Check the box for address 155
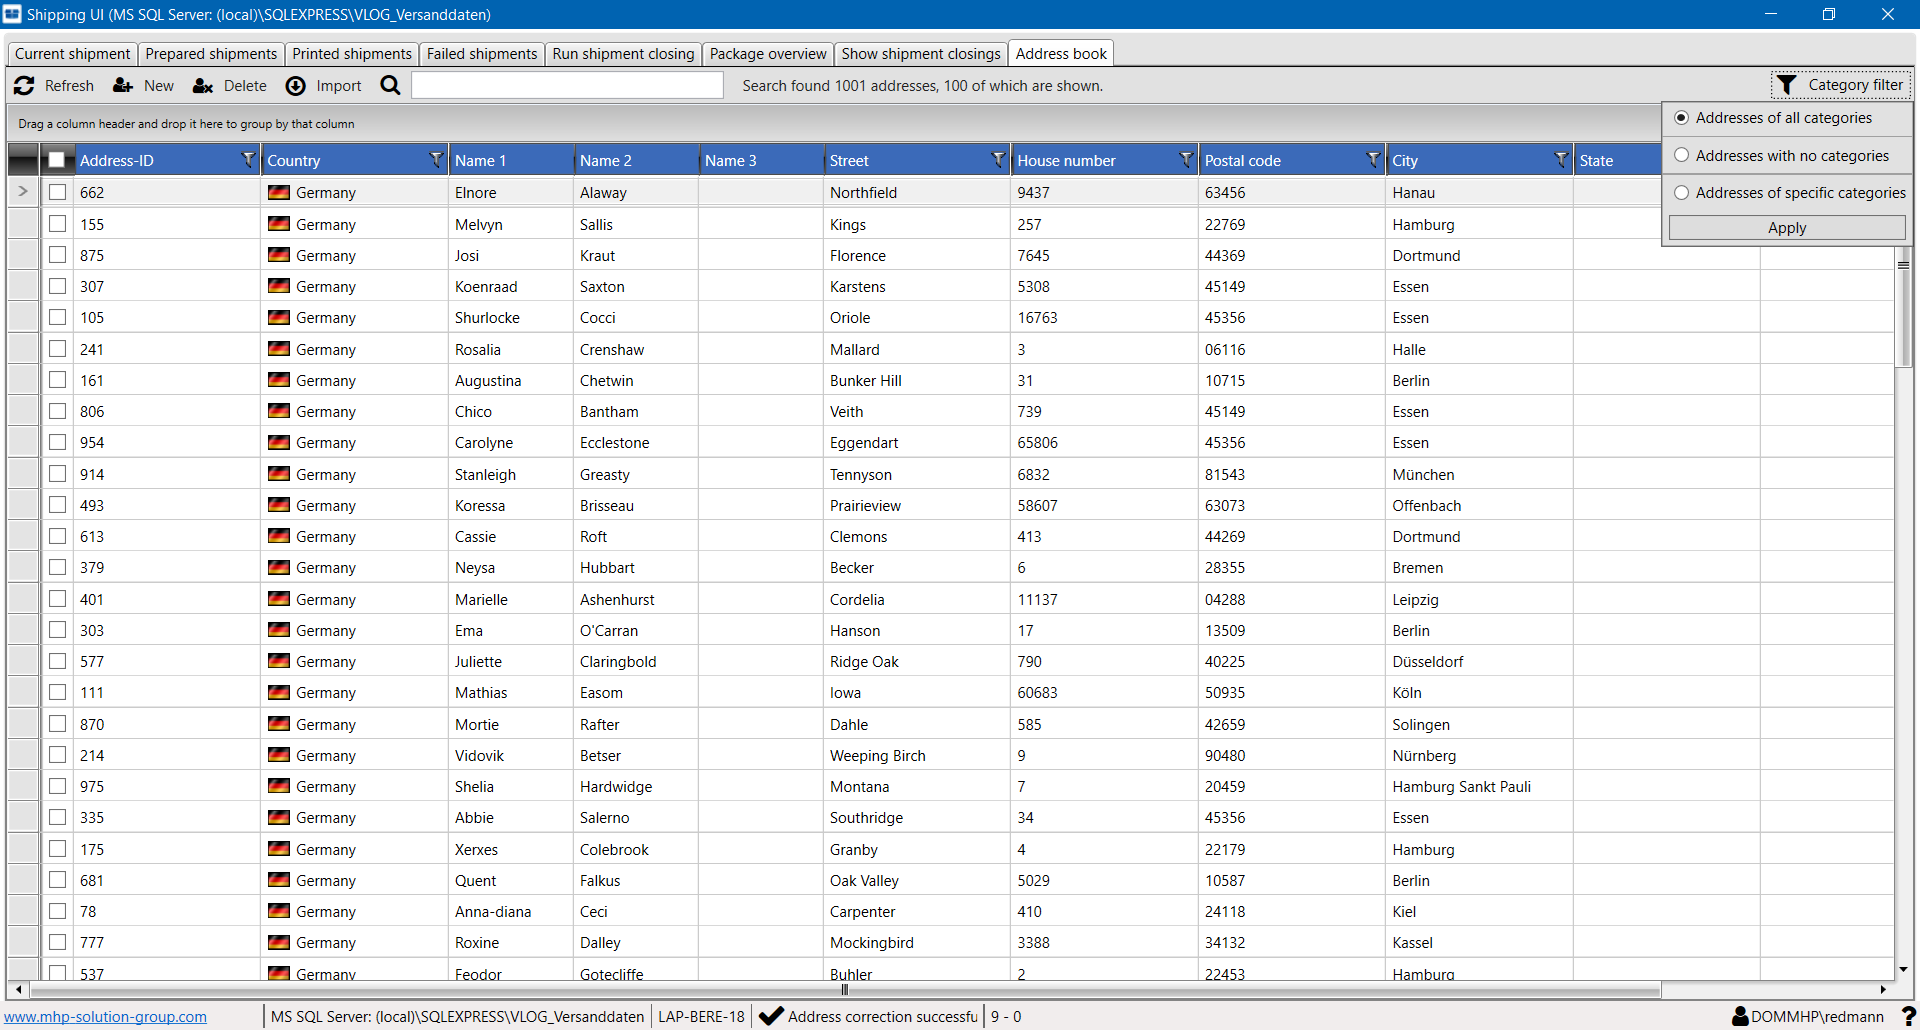The height and width of the screenshot is (1030, 1920). click(x=58, y=224)
